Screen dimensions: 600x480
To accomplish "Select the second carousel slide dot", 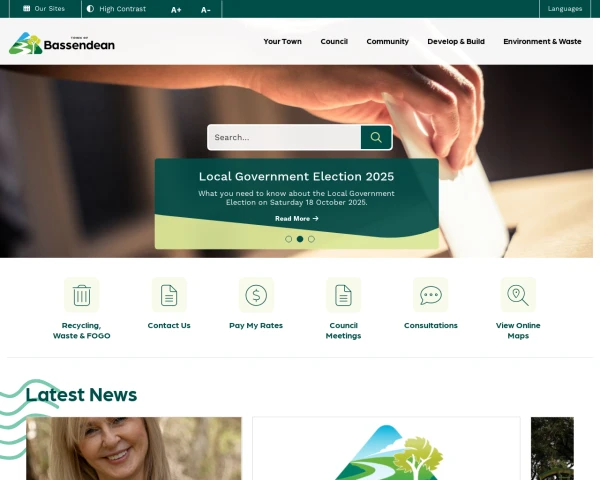I will 300,239.
